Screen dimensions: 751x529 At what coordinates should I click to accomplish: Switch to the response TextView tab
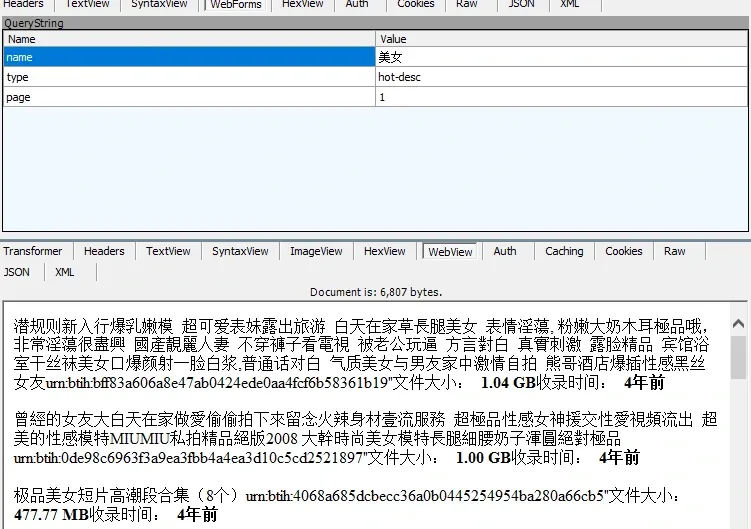pos(168,251)
